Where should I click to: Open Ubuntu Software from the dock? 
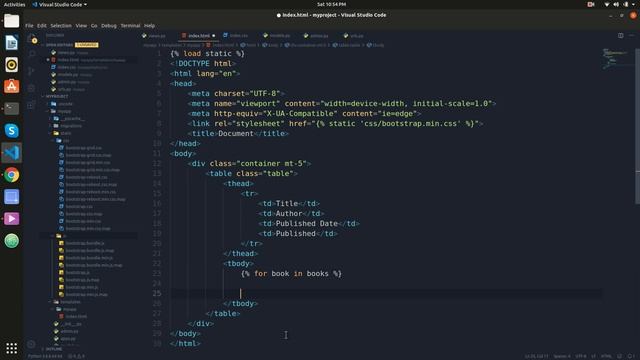pyautogui.click(x=11, y=87)
